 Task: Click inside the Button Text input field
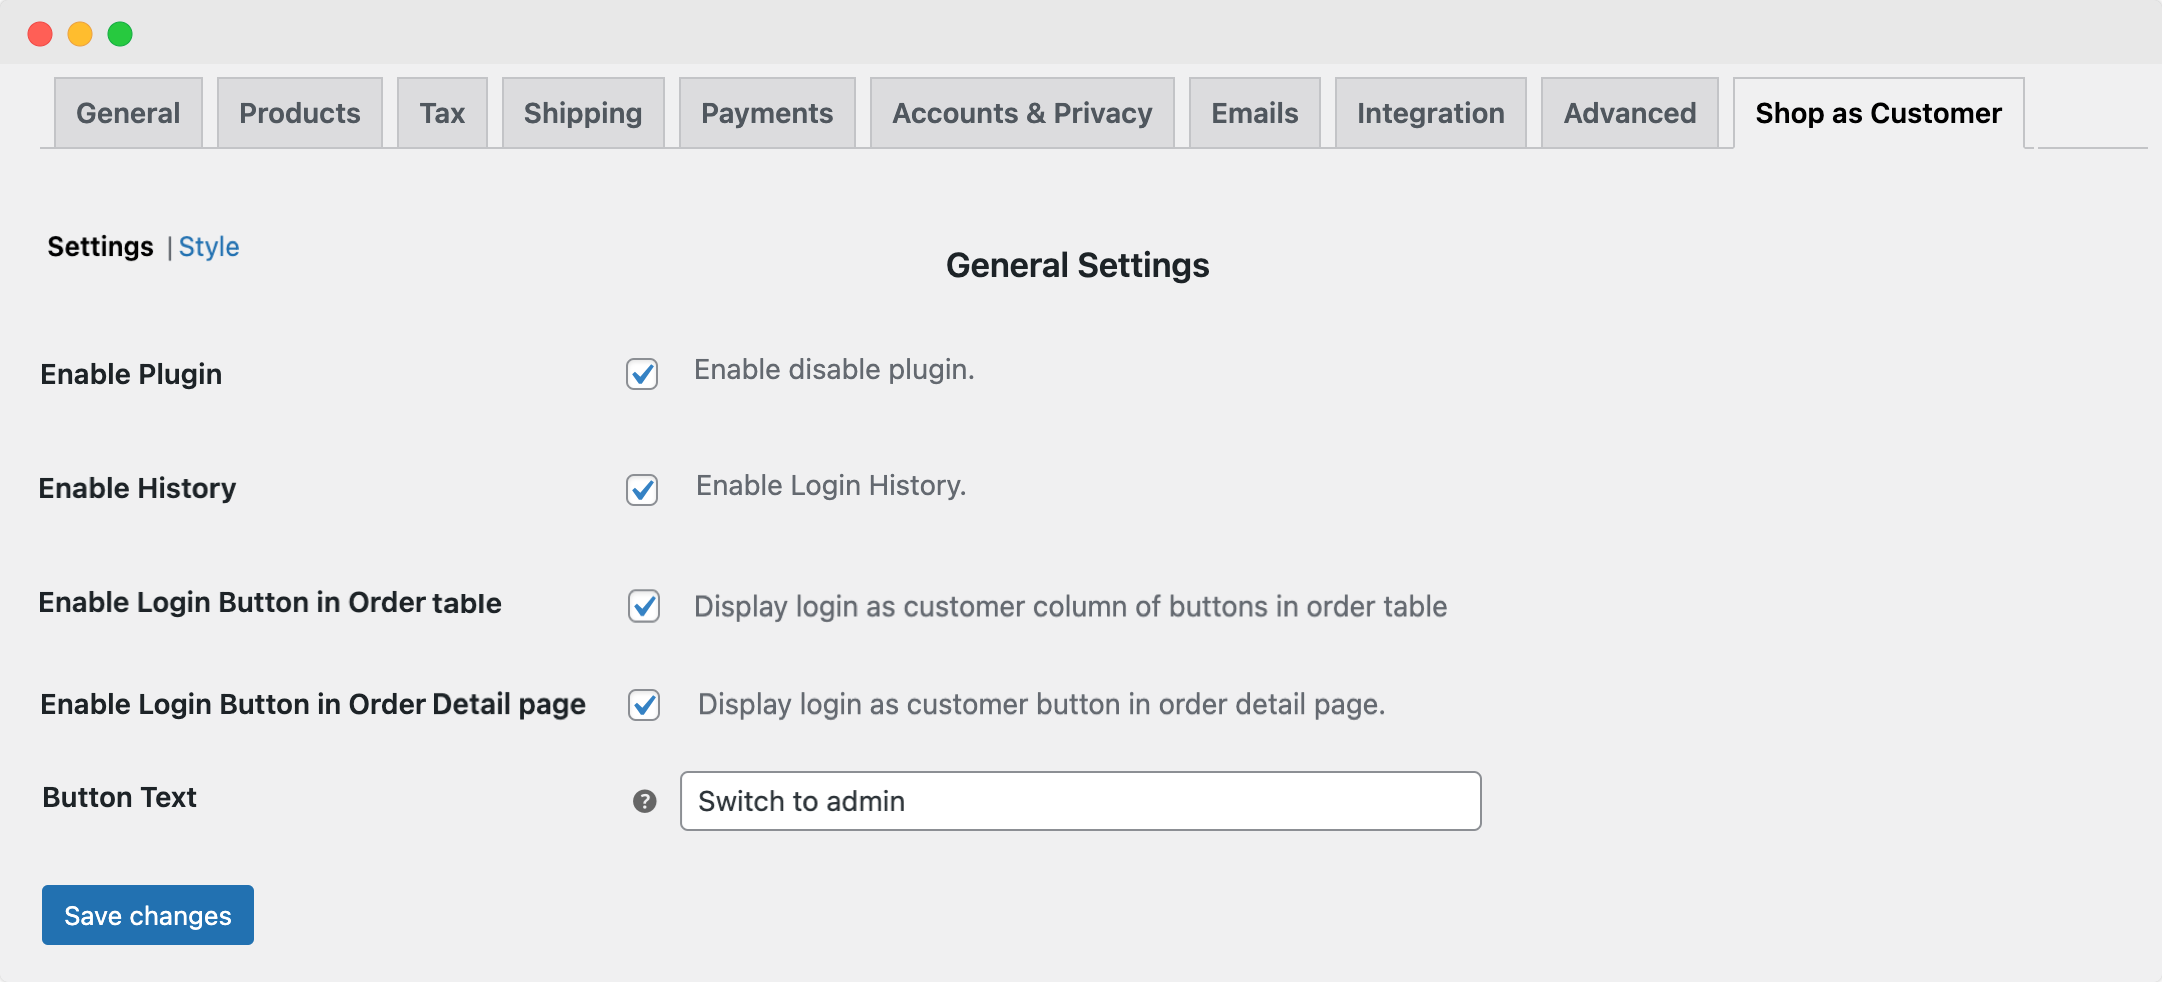[1079, 800]
